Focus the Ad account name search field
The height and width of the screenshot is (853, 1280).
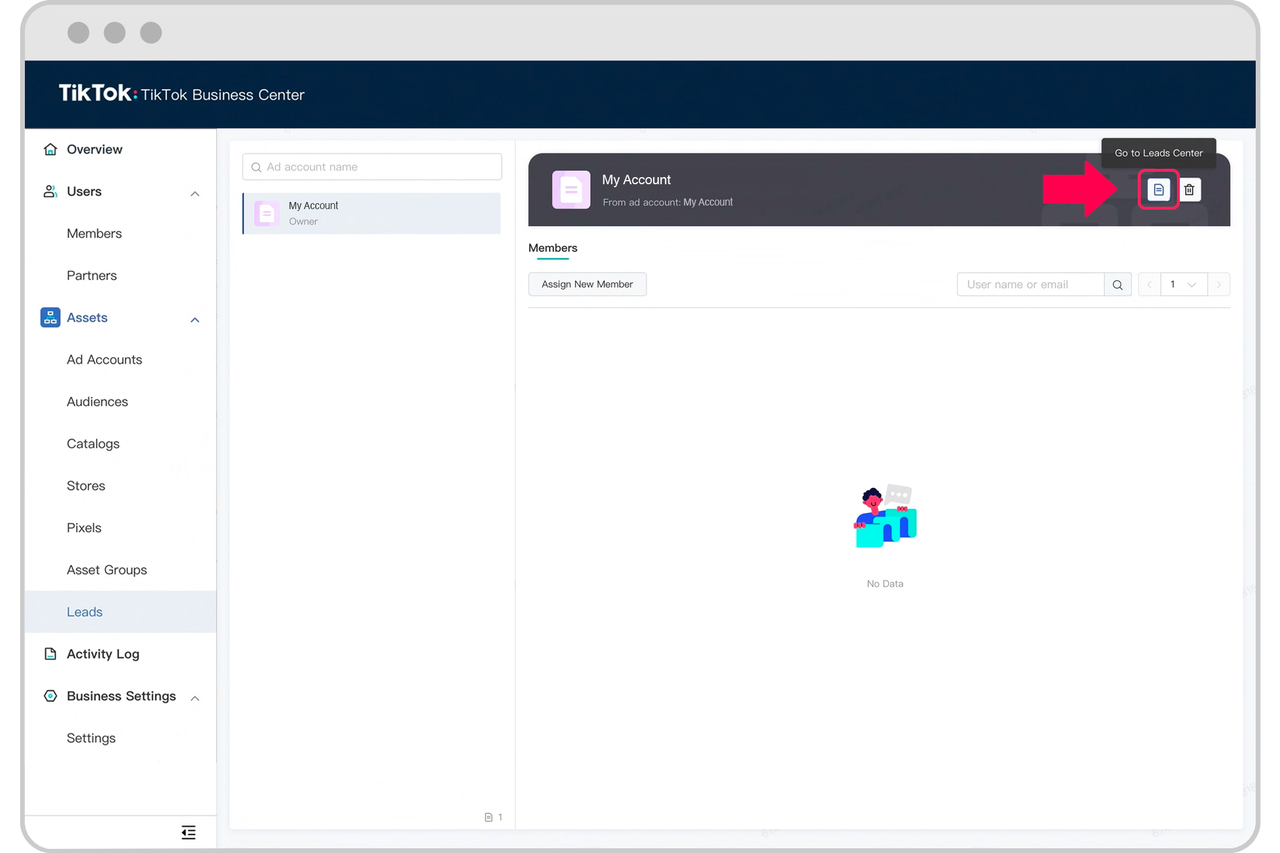(372, 167)
